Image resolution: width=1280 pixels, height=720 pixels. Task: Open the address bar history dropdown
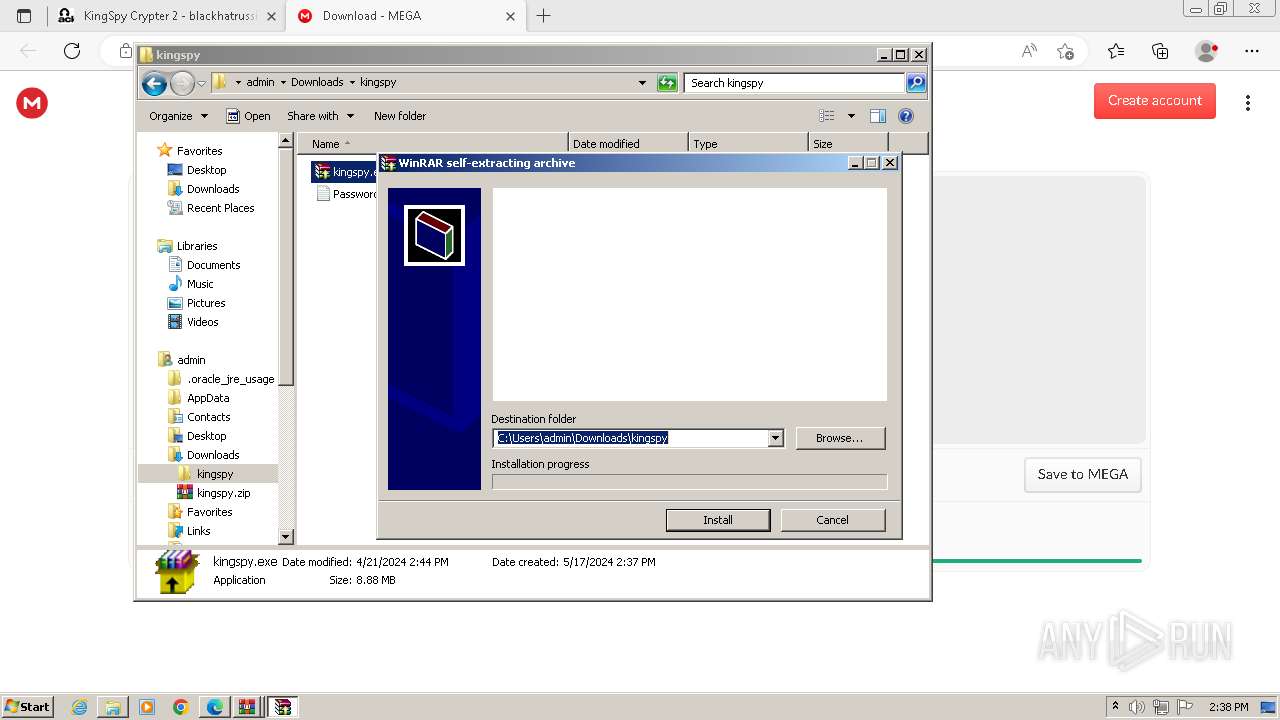tap(642, 83)
